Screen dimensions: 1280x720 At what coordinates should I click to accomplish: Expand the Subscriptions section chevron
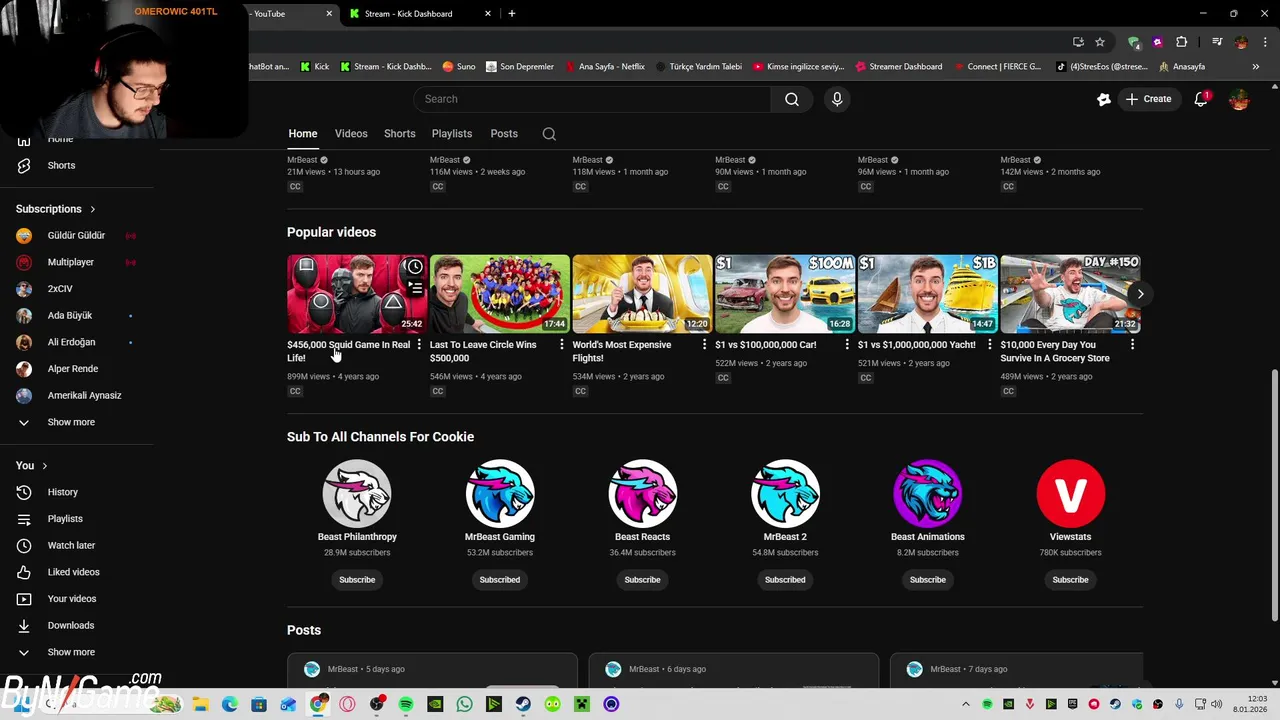click(x=93, y=209)
